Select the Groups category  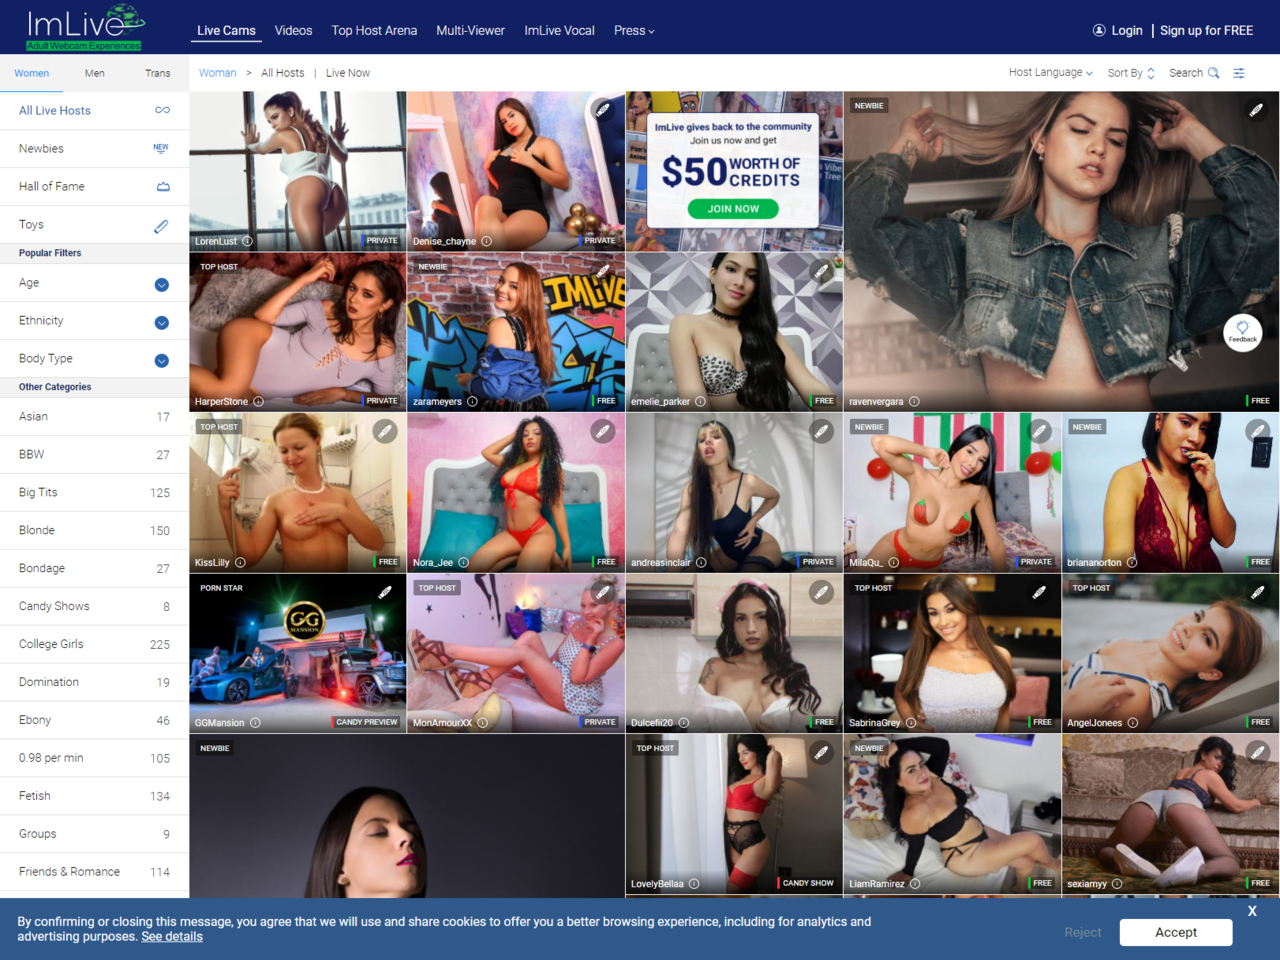(x=94, y=834)
